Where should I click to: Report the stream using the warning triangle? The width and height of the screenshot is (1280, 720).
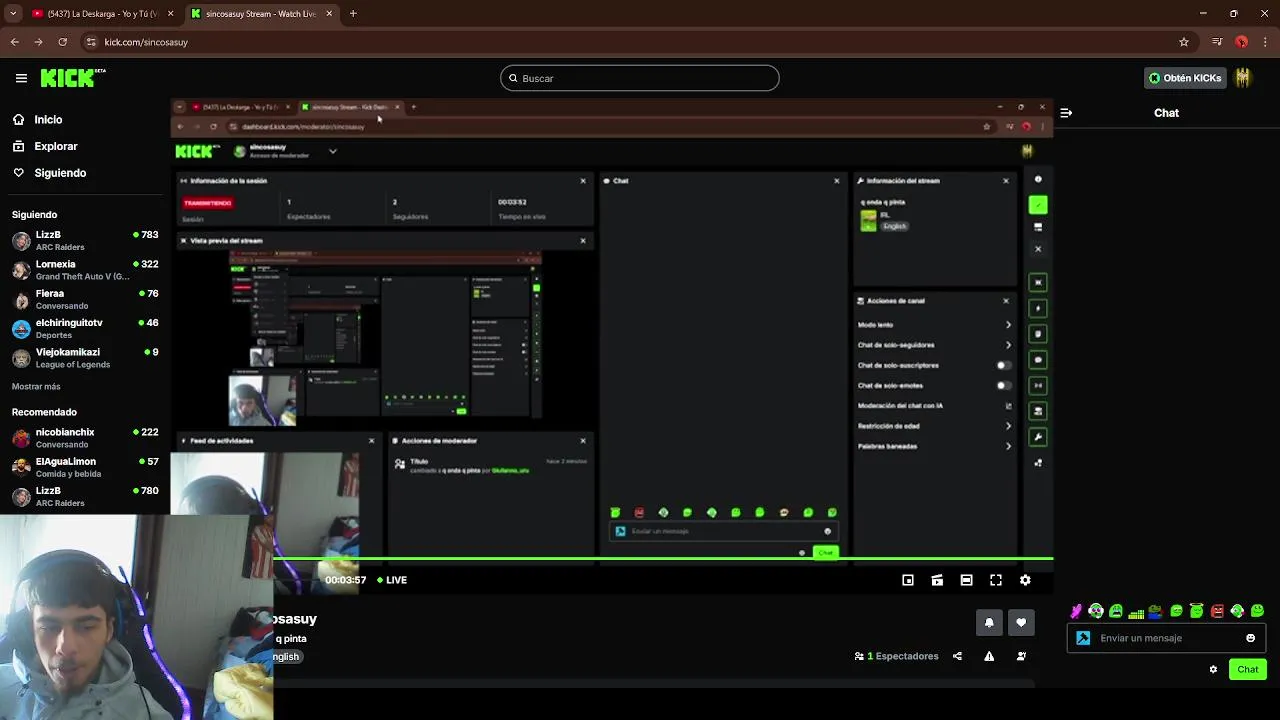[x=989, y=656]
